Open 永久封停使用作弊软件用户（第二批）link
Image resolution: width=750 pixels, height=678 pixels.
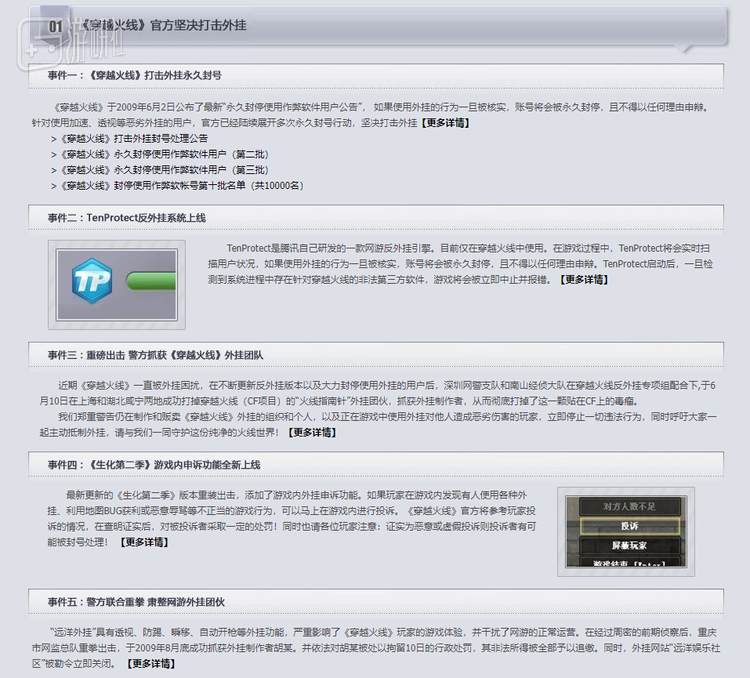pos(160,155)
